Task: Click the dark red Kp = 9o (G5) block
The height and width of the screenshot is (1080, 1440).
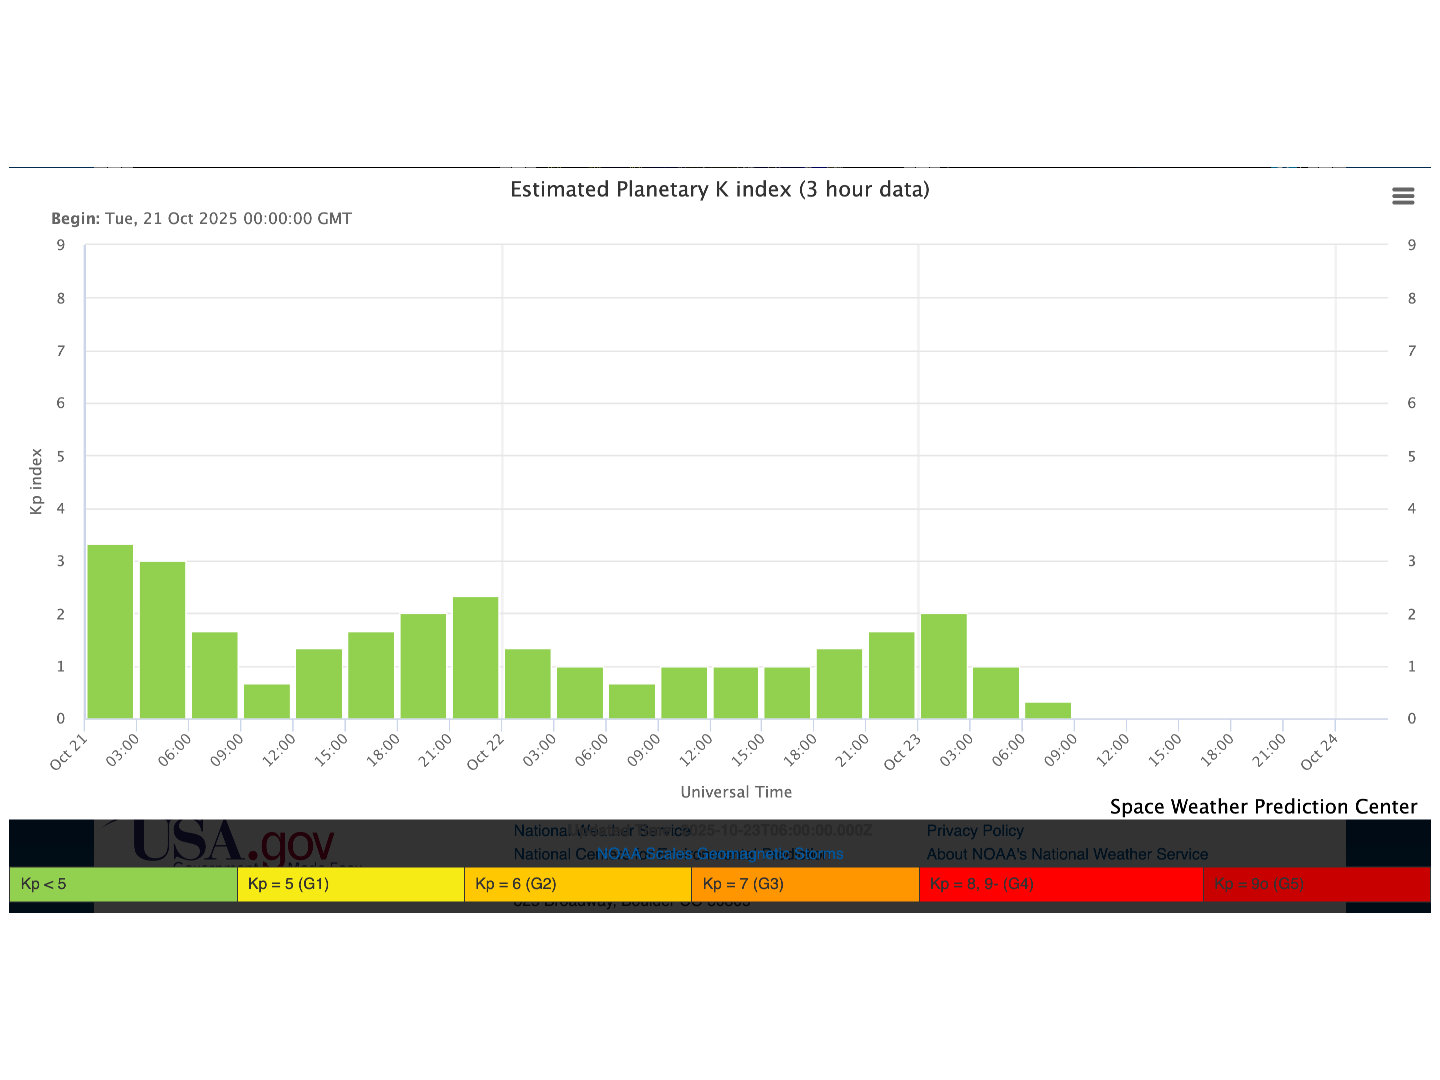Action: (1316, 884)
